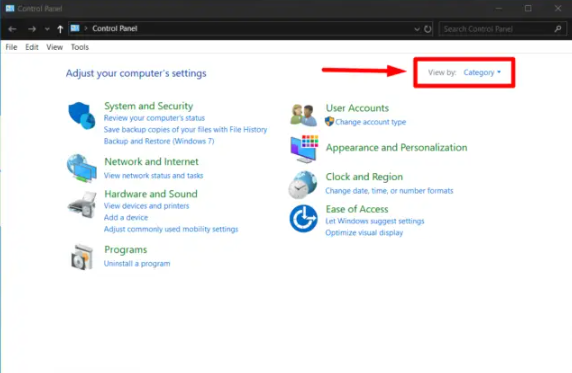Click Optimize visual display
The image size is (572, 373).
click(x=364, y=233)
